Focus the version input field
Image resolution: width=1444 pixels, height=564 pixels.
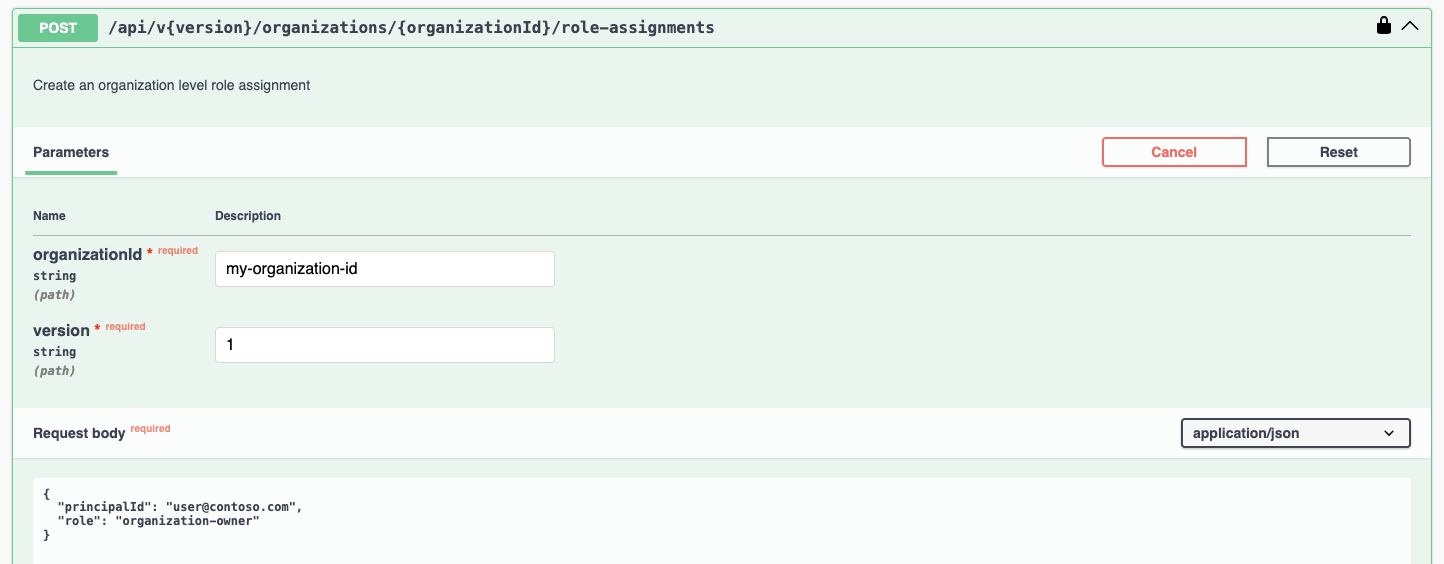click(384, 345)
